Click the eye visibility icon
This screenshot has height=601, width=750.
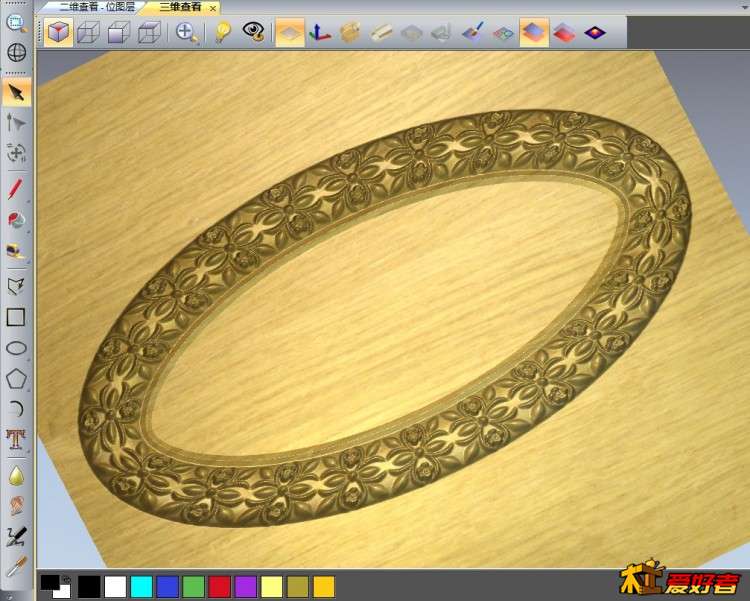(254, 32)
